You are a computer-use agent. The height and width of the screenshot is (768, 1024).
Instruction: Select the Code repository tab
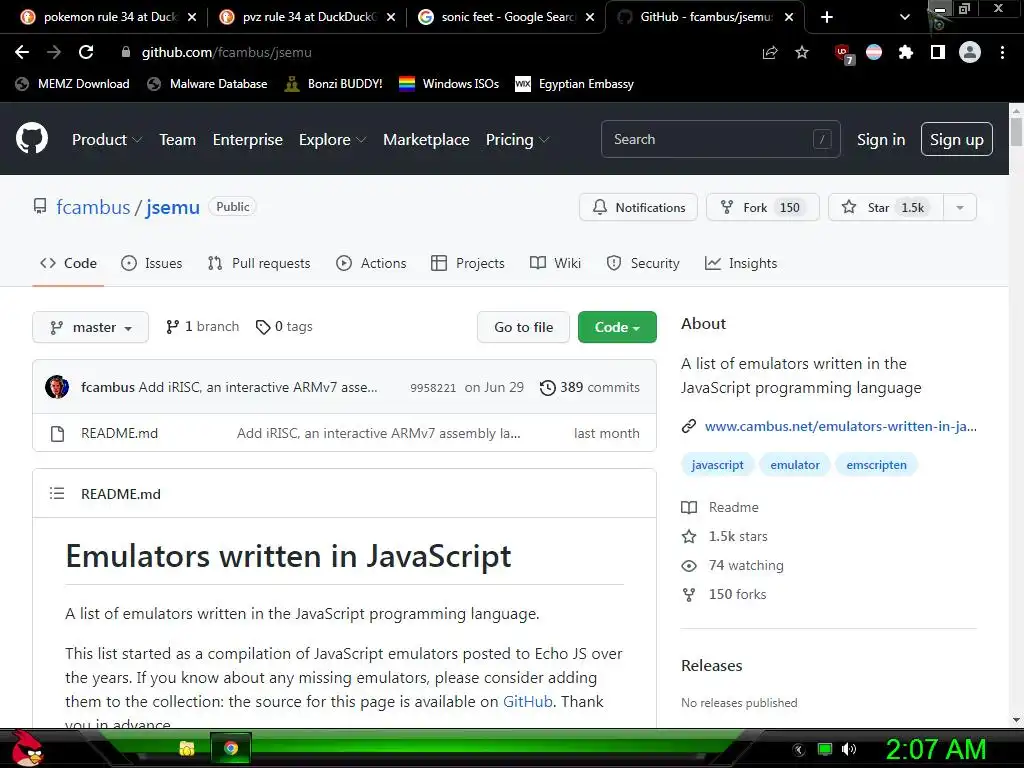[x=68, y=263]
